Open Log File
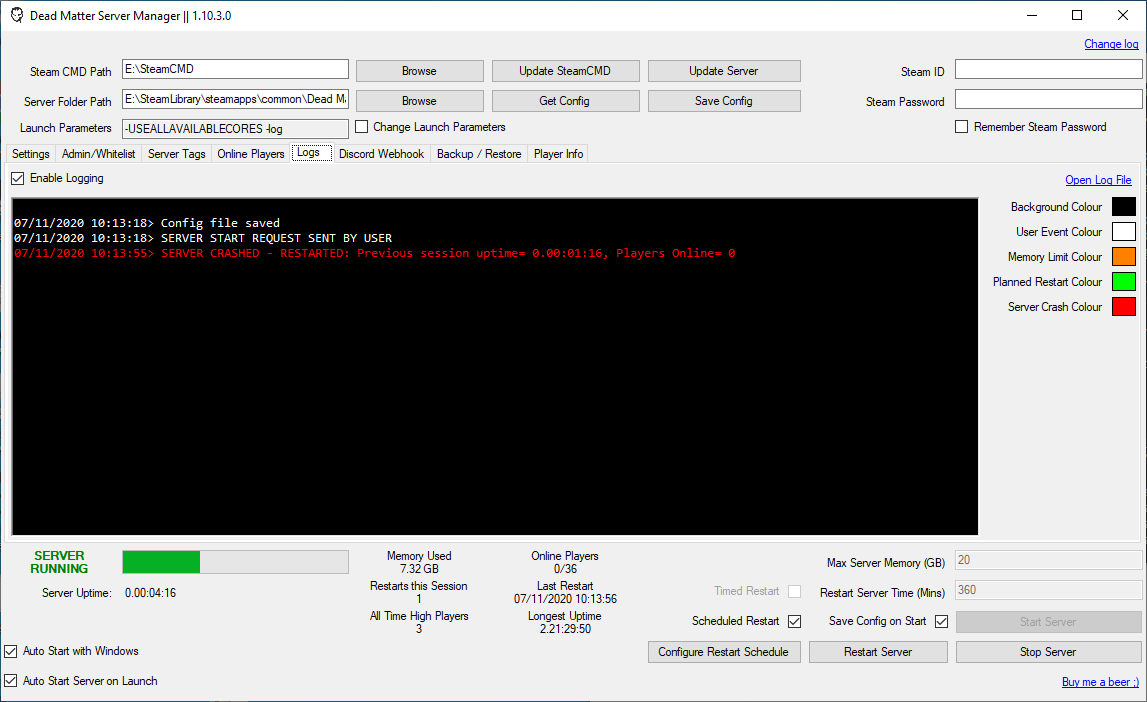The width and height of the screenshot is (1147, 702). (1098, 179)
